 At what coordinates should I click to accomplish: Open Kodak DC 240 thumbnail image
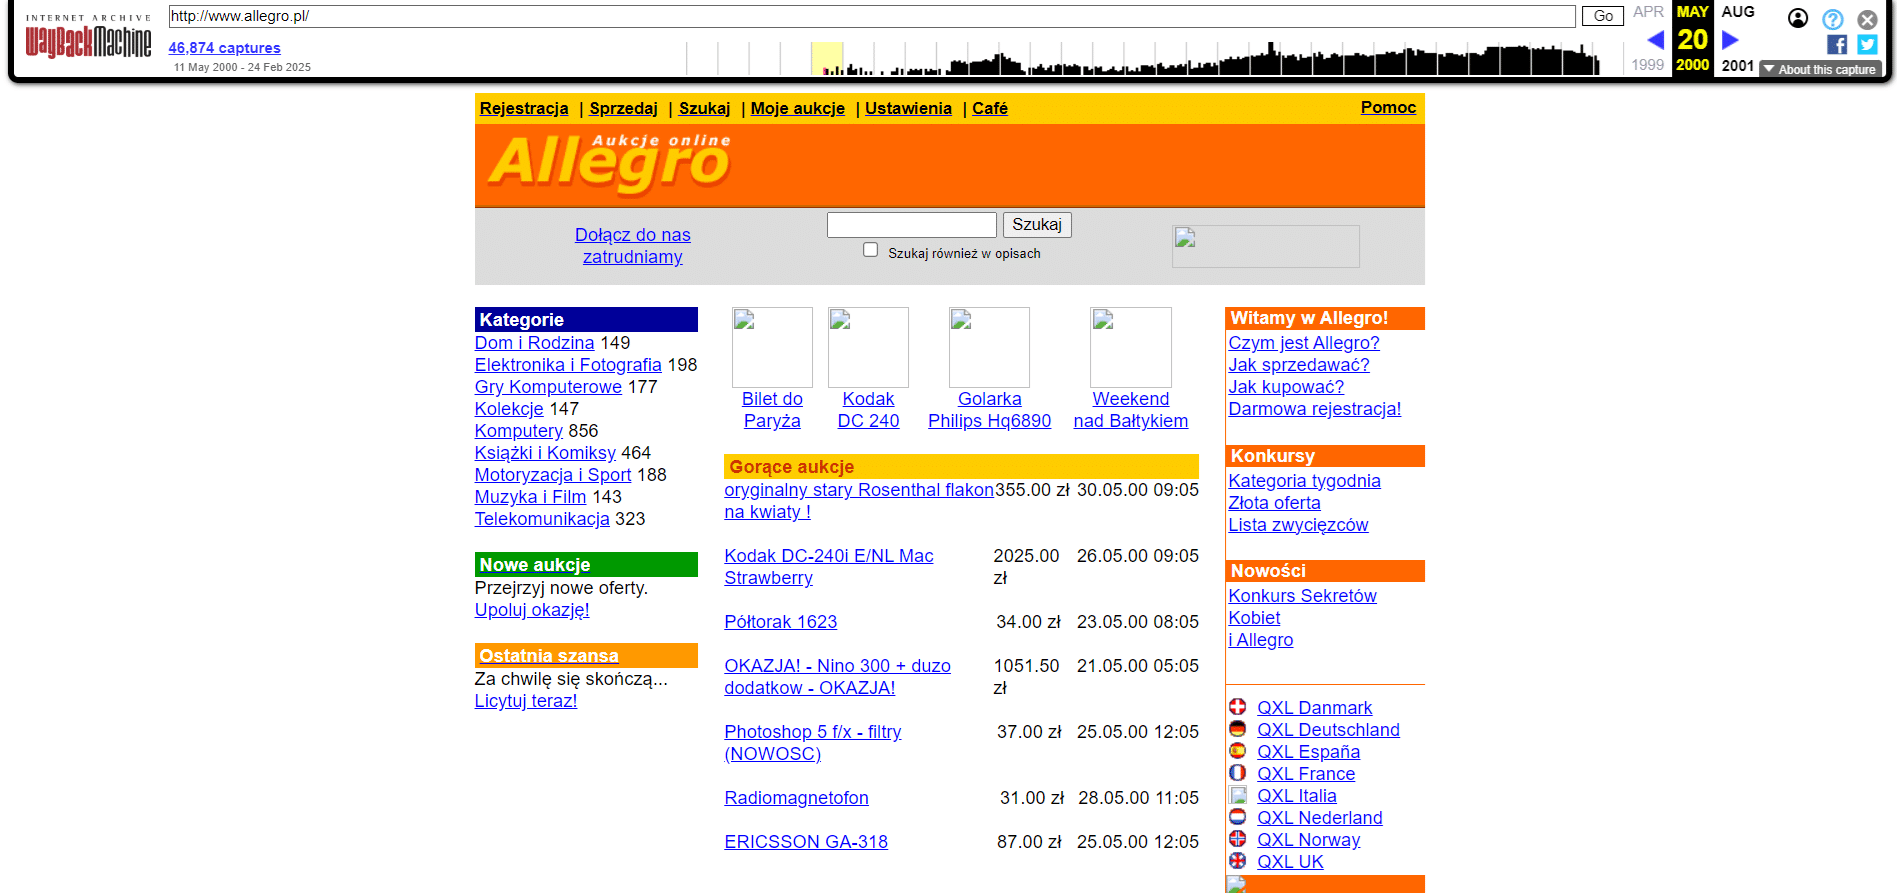pyautogui.click(x=868, y=347)
